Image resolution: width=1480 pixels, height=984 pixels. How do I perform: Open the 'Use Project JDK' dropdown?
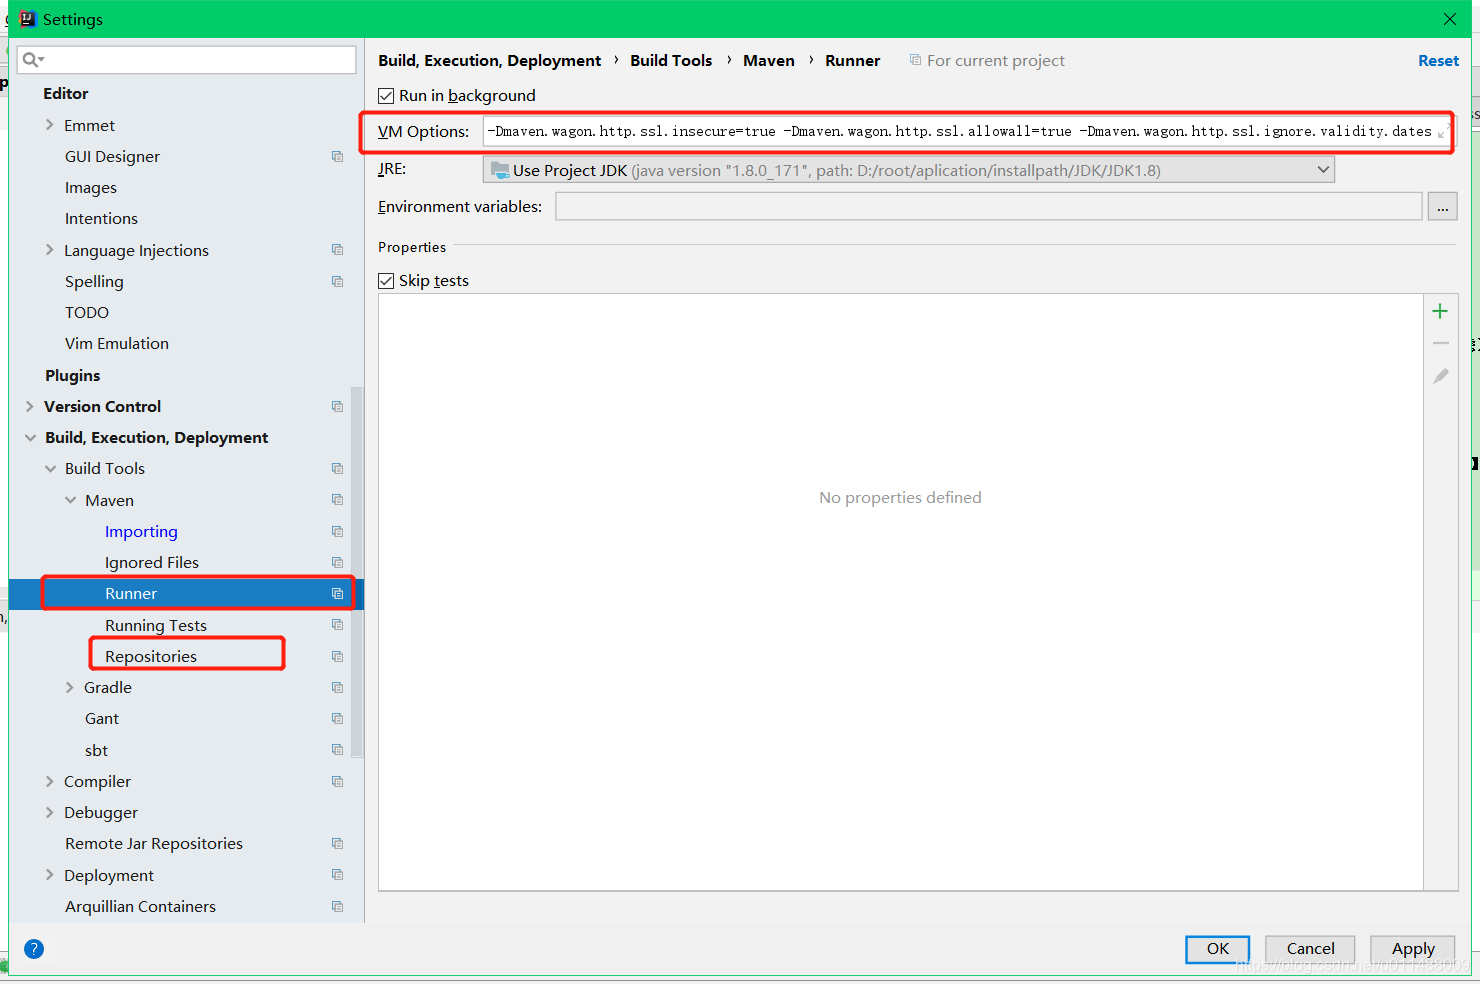tap(1323, 169)
